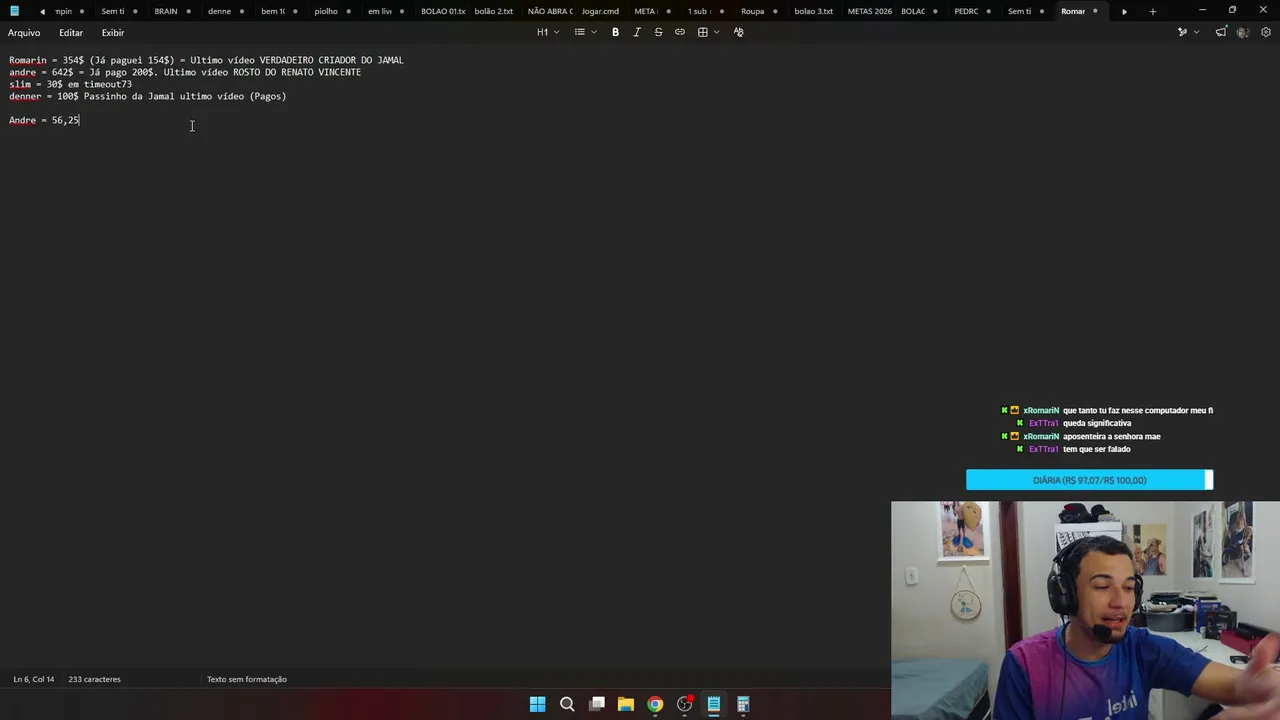Insert a table from the toolbar
The height and width of the screenshot is (720, 1280).
click(x=703, y=32)
